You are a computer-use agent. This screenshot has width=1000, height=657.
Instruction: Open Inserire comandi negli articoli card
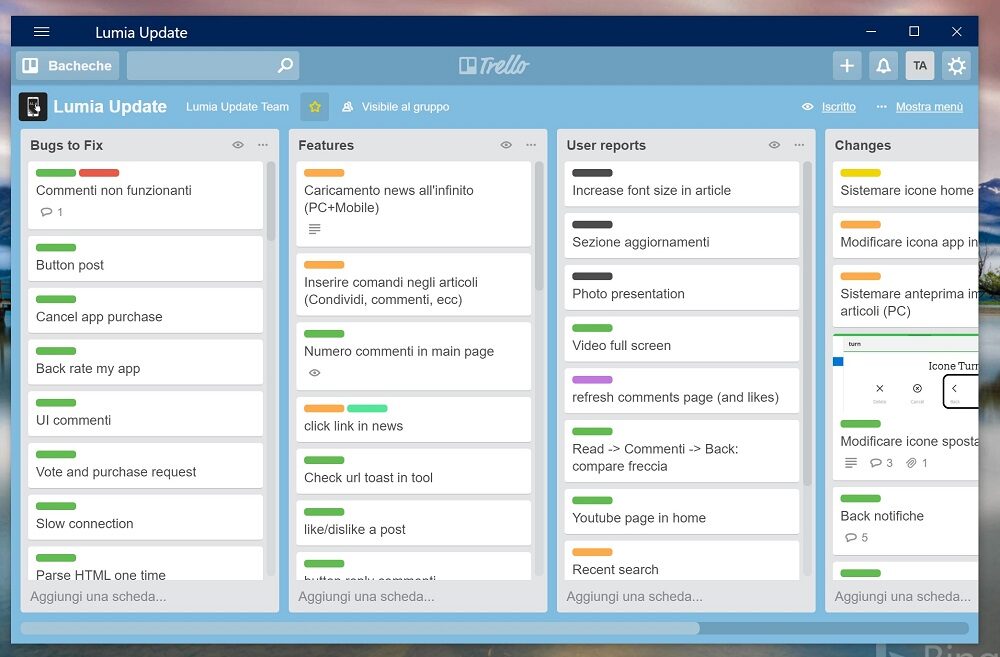coord(413,284)
